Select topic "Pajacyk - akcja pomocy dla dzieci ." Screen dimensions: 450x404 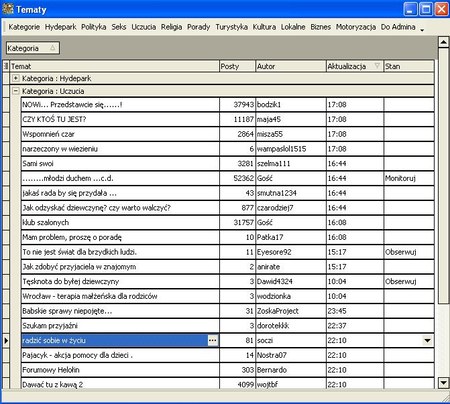[120, 355]
